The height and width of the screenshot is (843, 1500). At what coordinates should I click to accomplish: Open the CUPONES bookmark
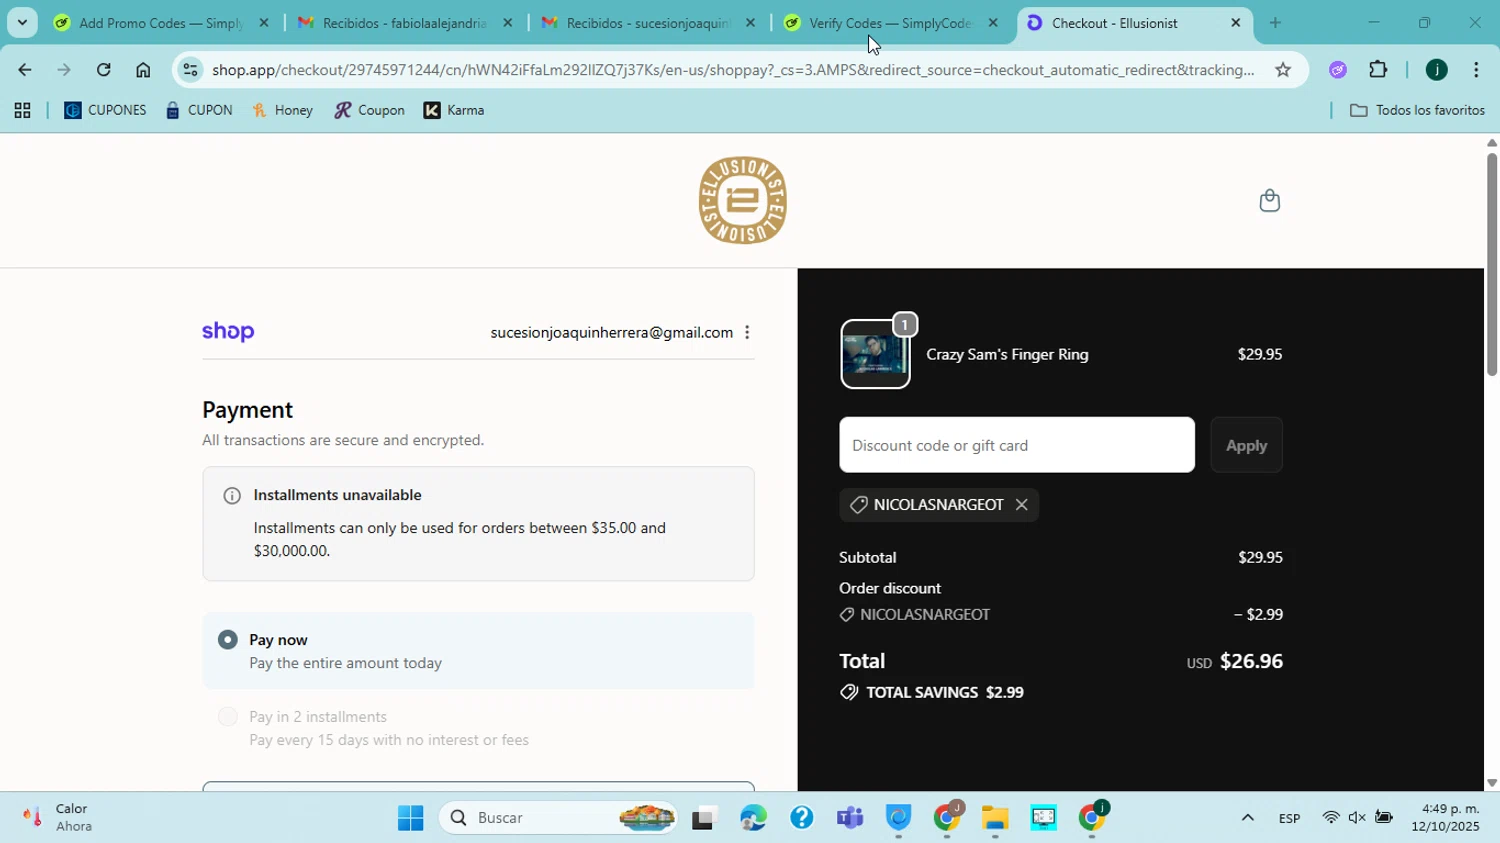click(105, 111)
